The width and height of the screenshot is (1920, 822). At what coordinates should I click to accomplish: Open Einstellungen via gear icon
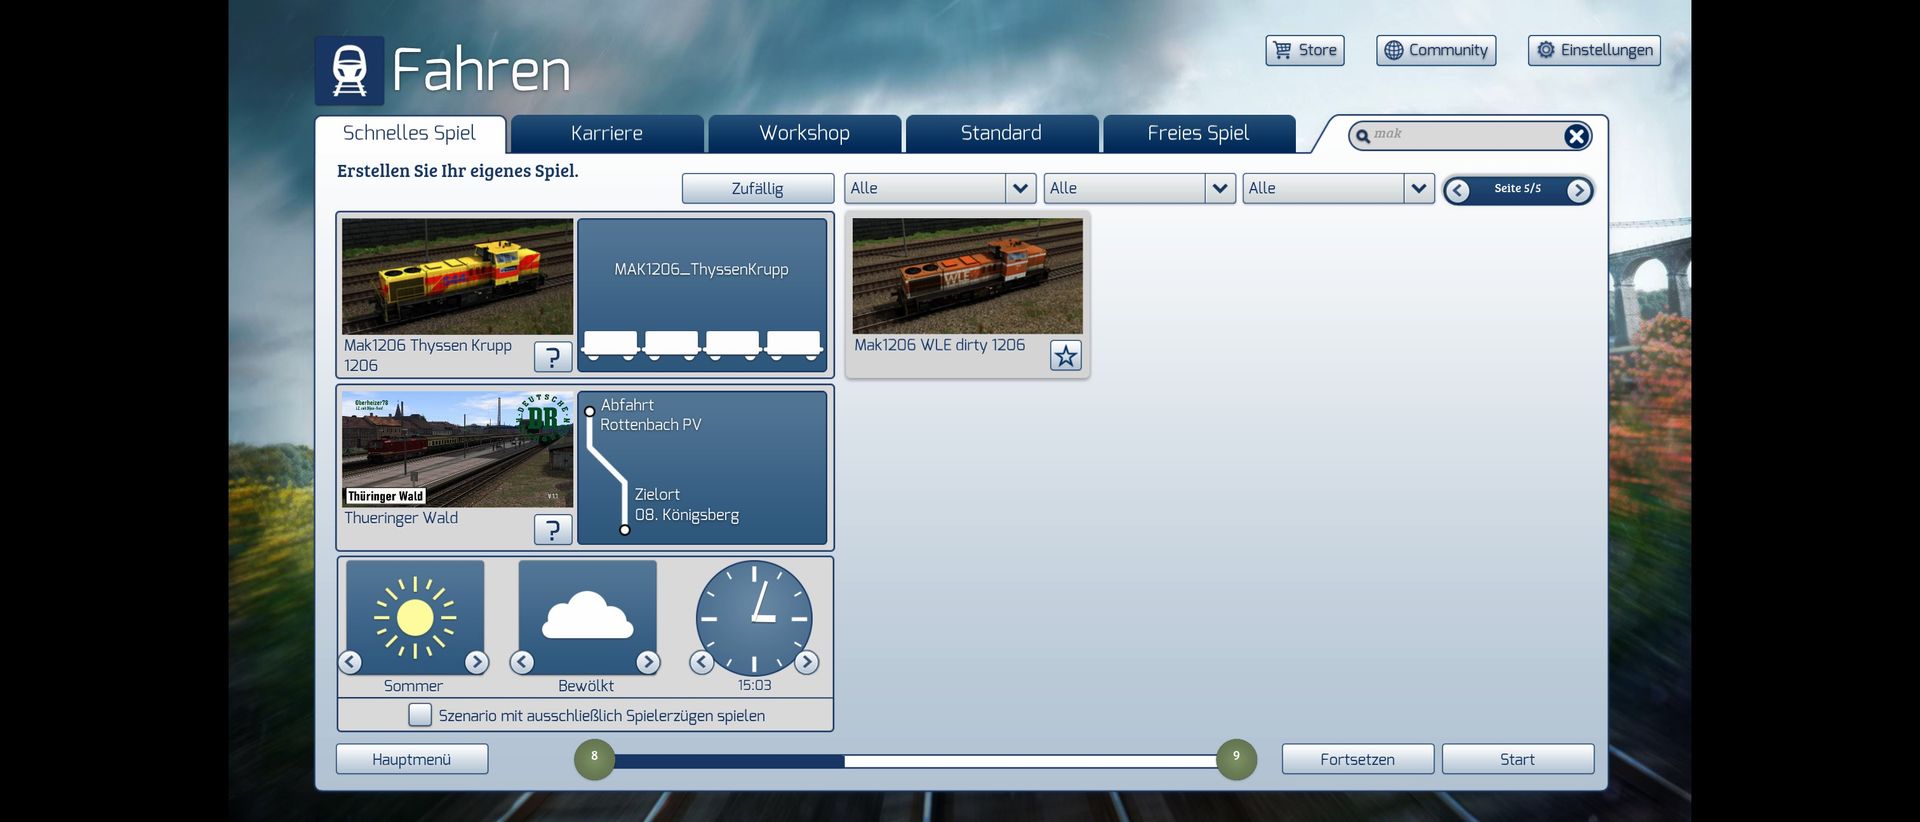pos(1545,50)
